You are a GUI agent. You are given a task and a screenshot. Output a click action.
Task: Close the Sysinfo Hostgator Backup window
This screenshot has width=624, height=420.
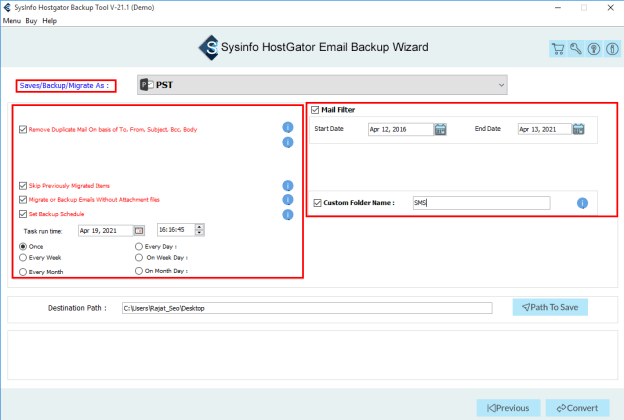tap(610, 8)
